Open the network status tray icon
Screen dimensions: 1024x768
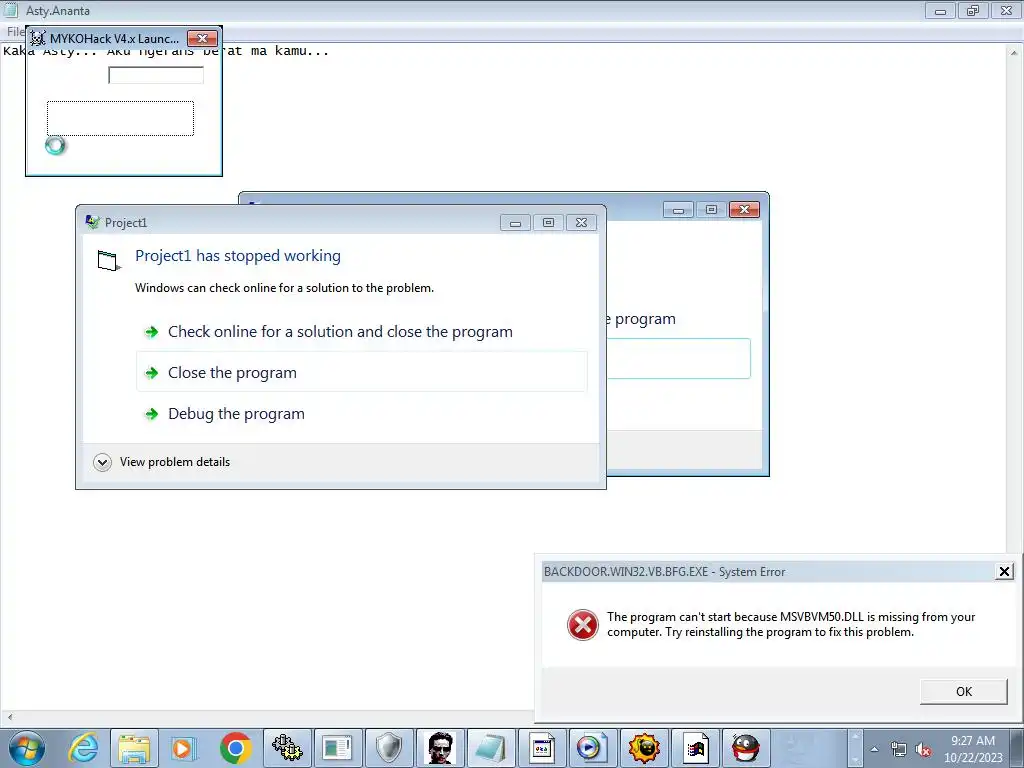pyautogui.click(x=899, y=750)
